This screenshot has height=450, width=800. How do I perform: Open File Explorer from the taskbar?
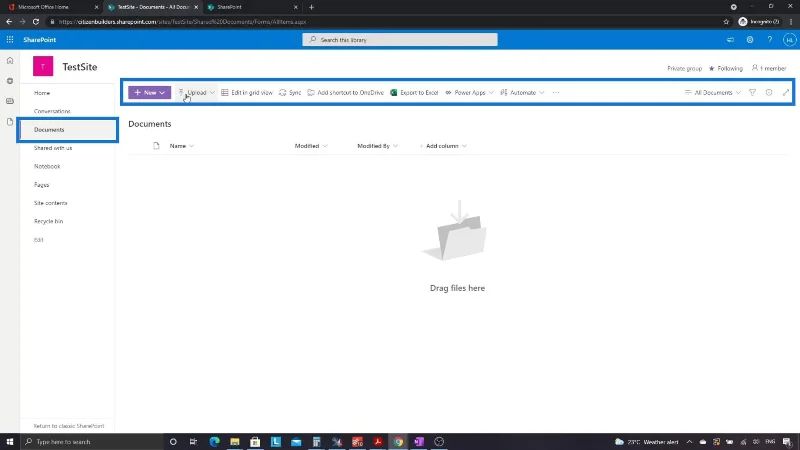coord(235,441)
